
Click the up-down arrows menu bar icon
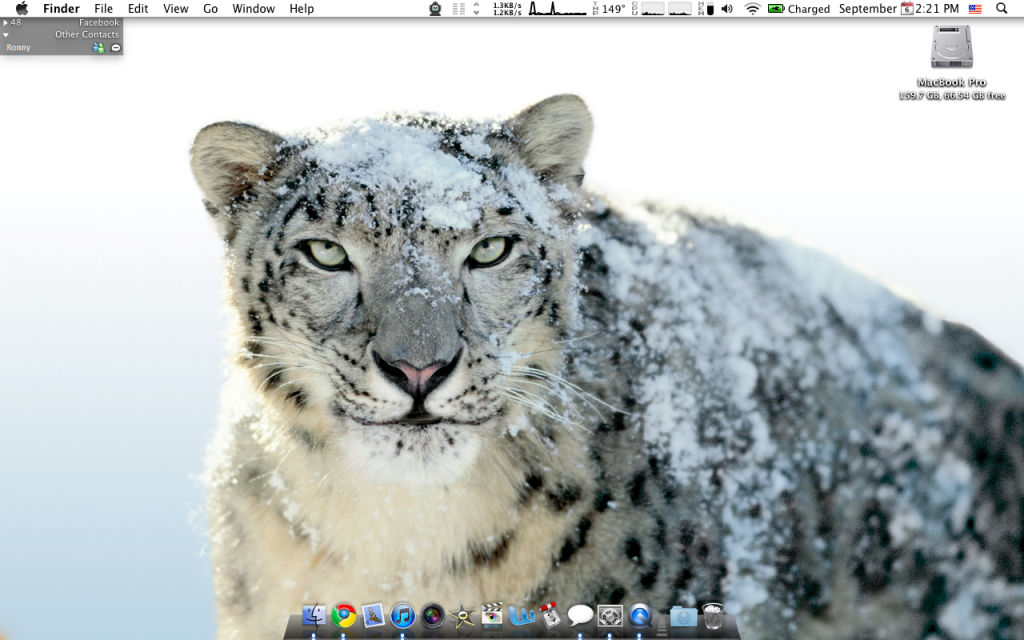pos(476,8)
